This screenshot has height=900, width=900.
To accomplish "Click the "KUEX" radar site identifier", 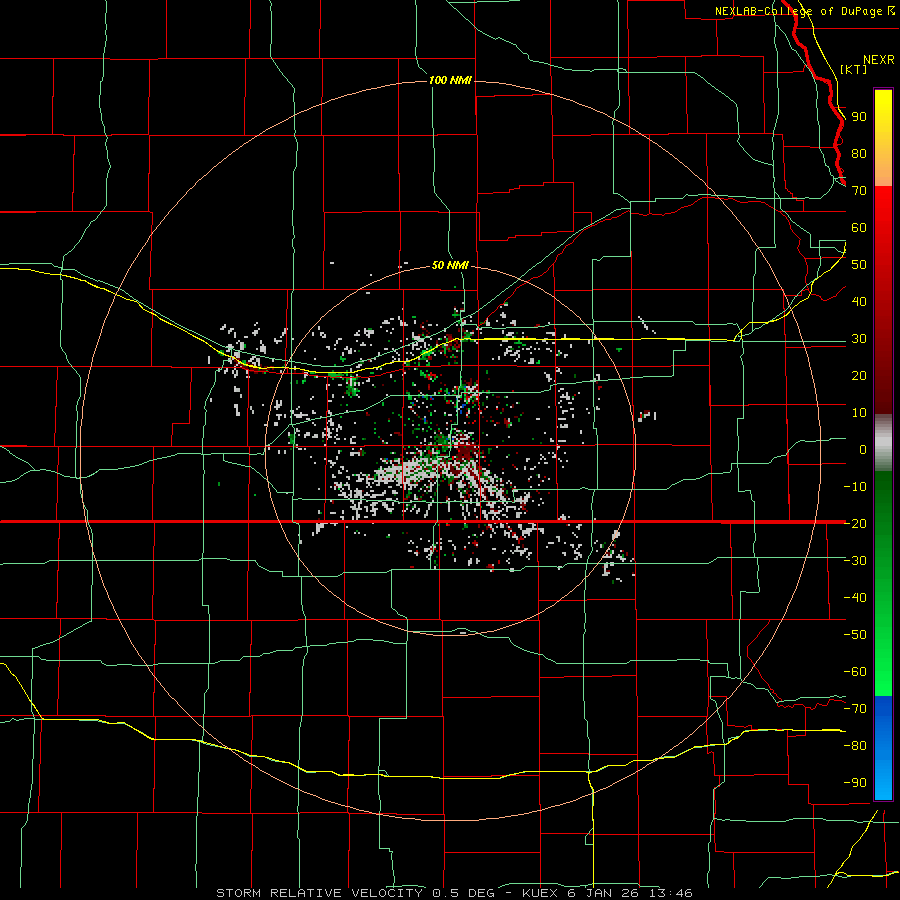I will (x=540, y=893).
